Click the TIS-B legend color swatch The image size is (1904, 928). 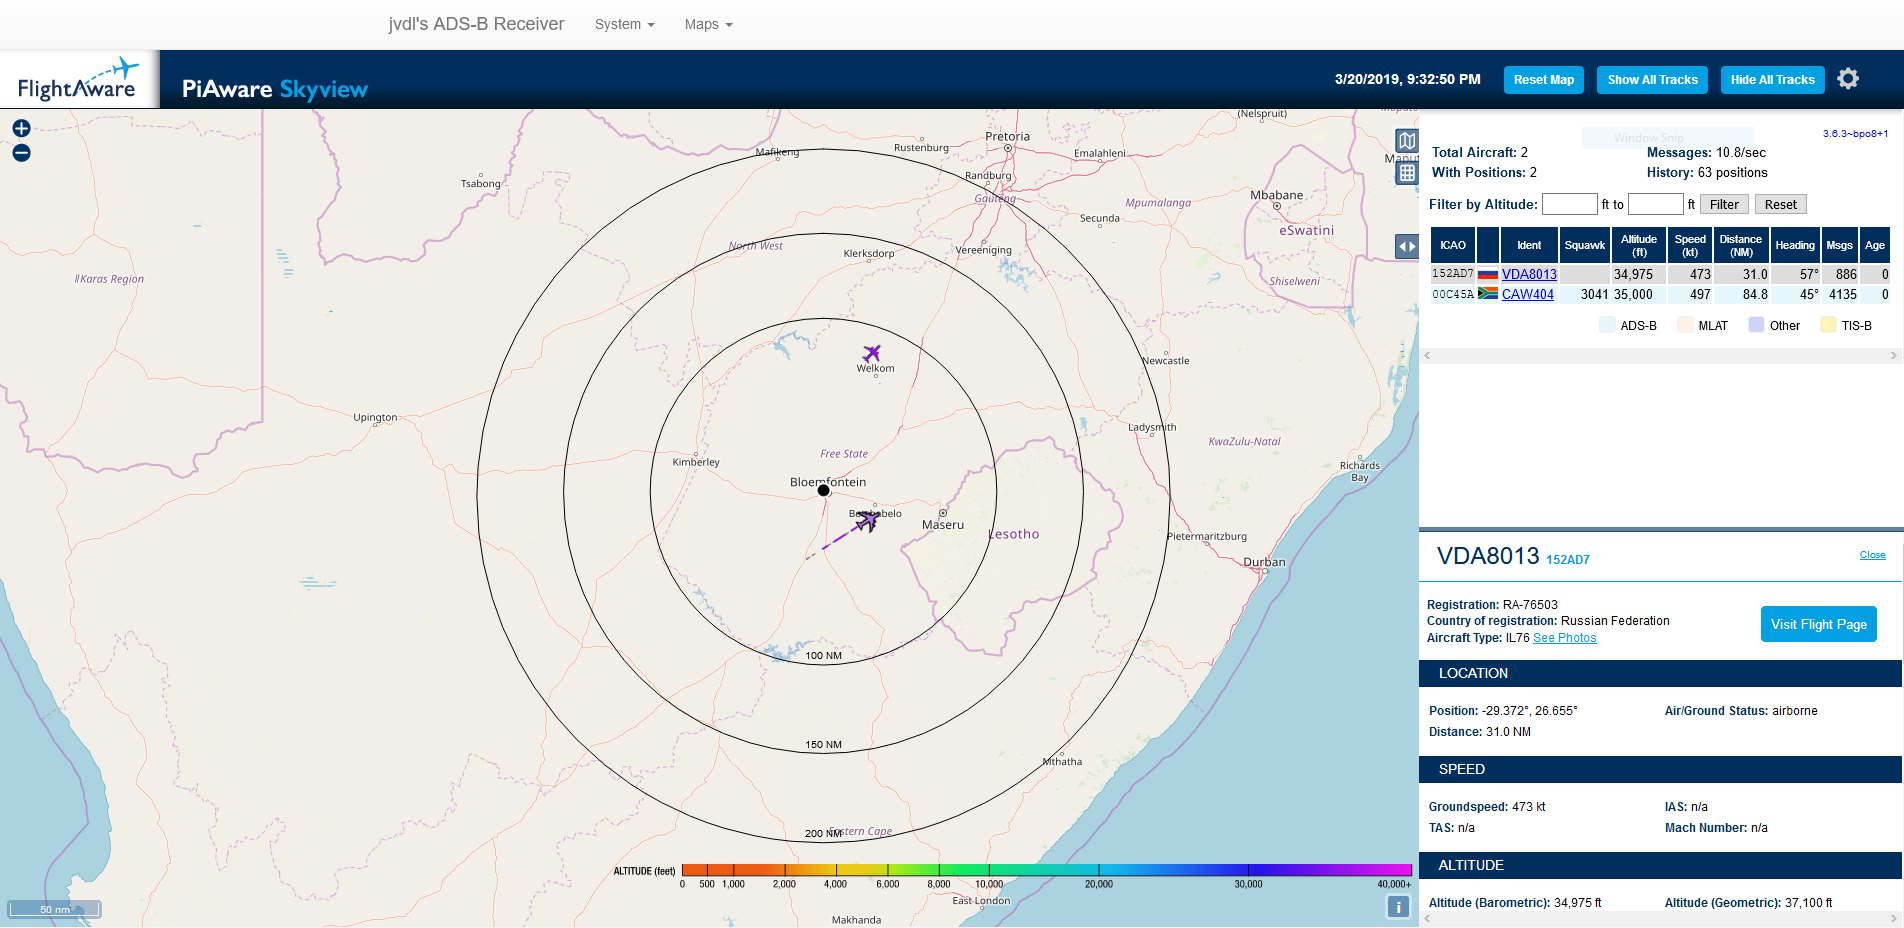1828,325
